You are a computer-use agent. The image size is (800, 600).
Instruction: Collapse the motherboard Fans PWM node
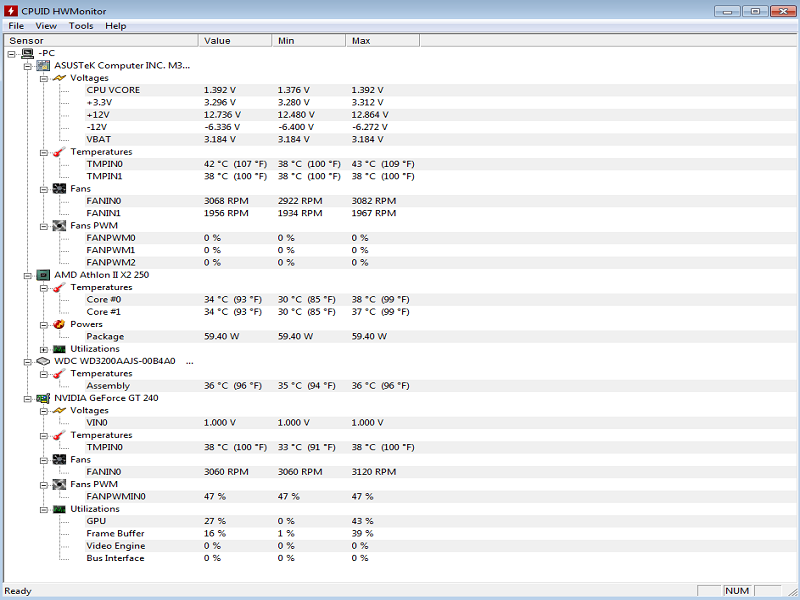click(x=44, y=226)
